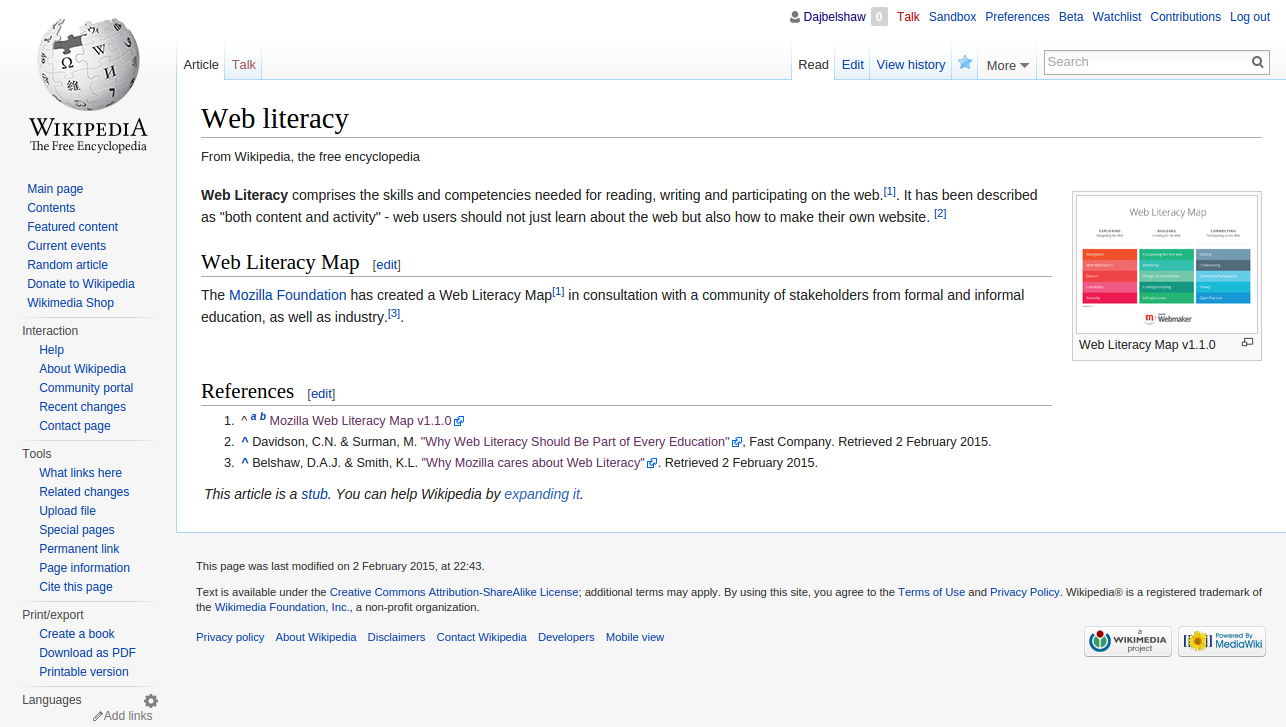Click the enlarge icon under the thumbnail
Viewport: 1286px width, 727px height.
tap(1247, 343)
